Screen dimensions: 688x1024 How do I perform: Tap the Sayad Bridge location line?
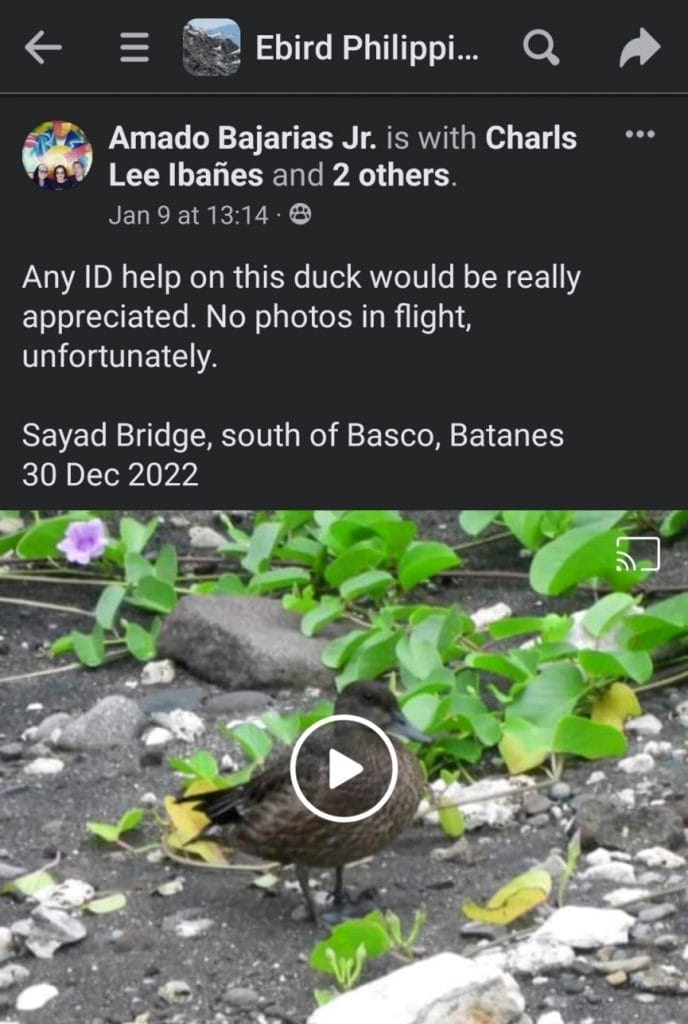pyautogui.click(x=292, y=436)
